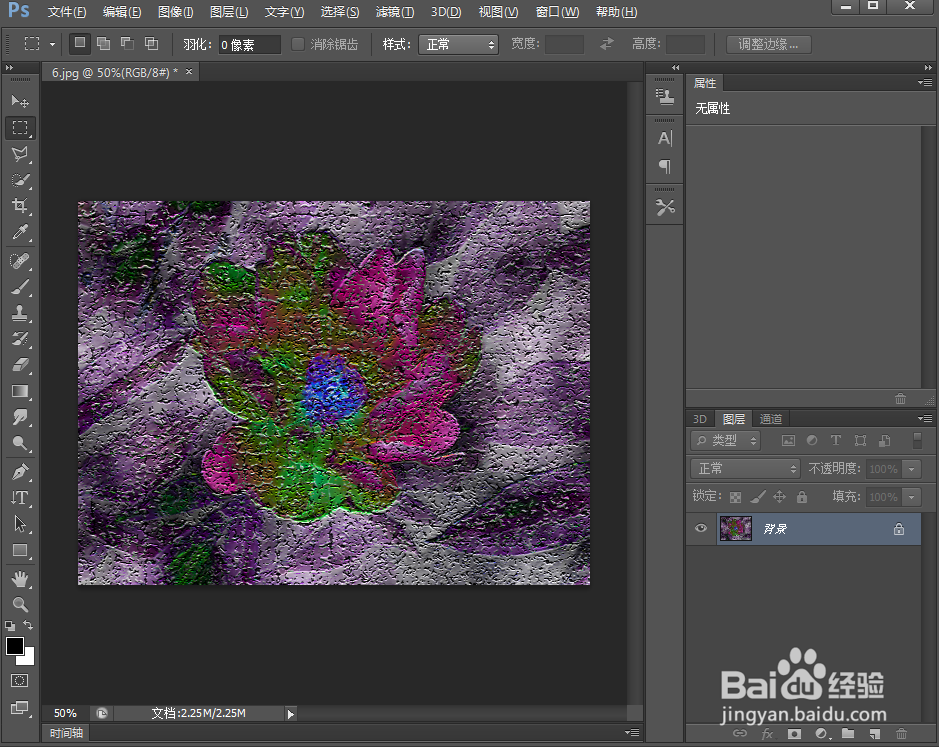Select the Move tool
Viewport: 939px width, 747px height.
click(20, 101)
